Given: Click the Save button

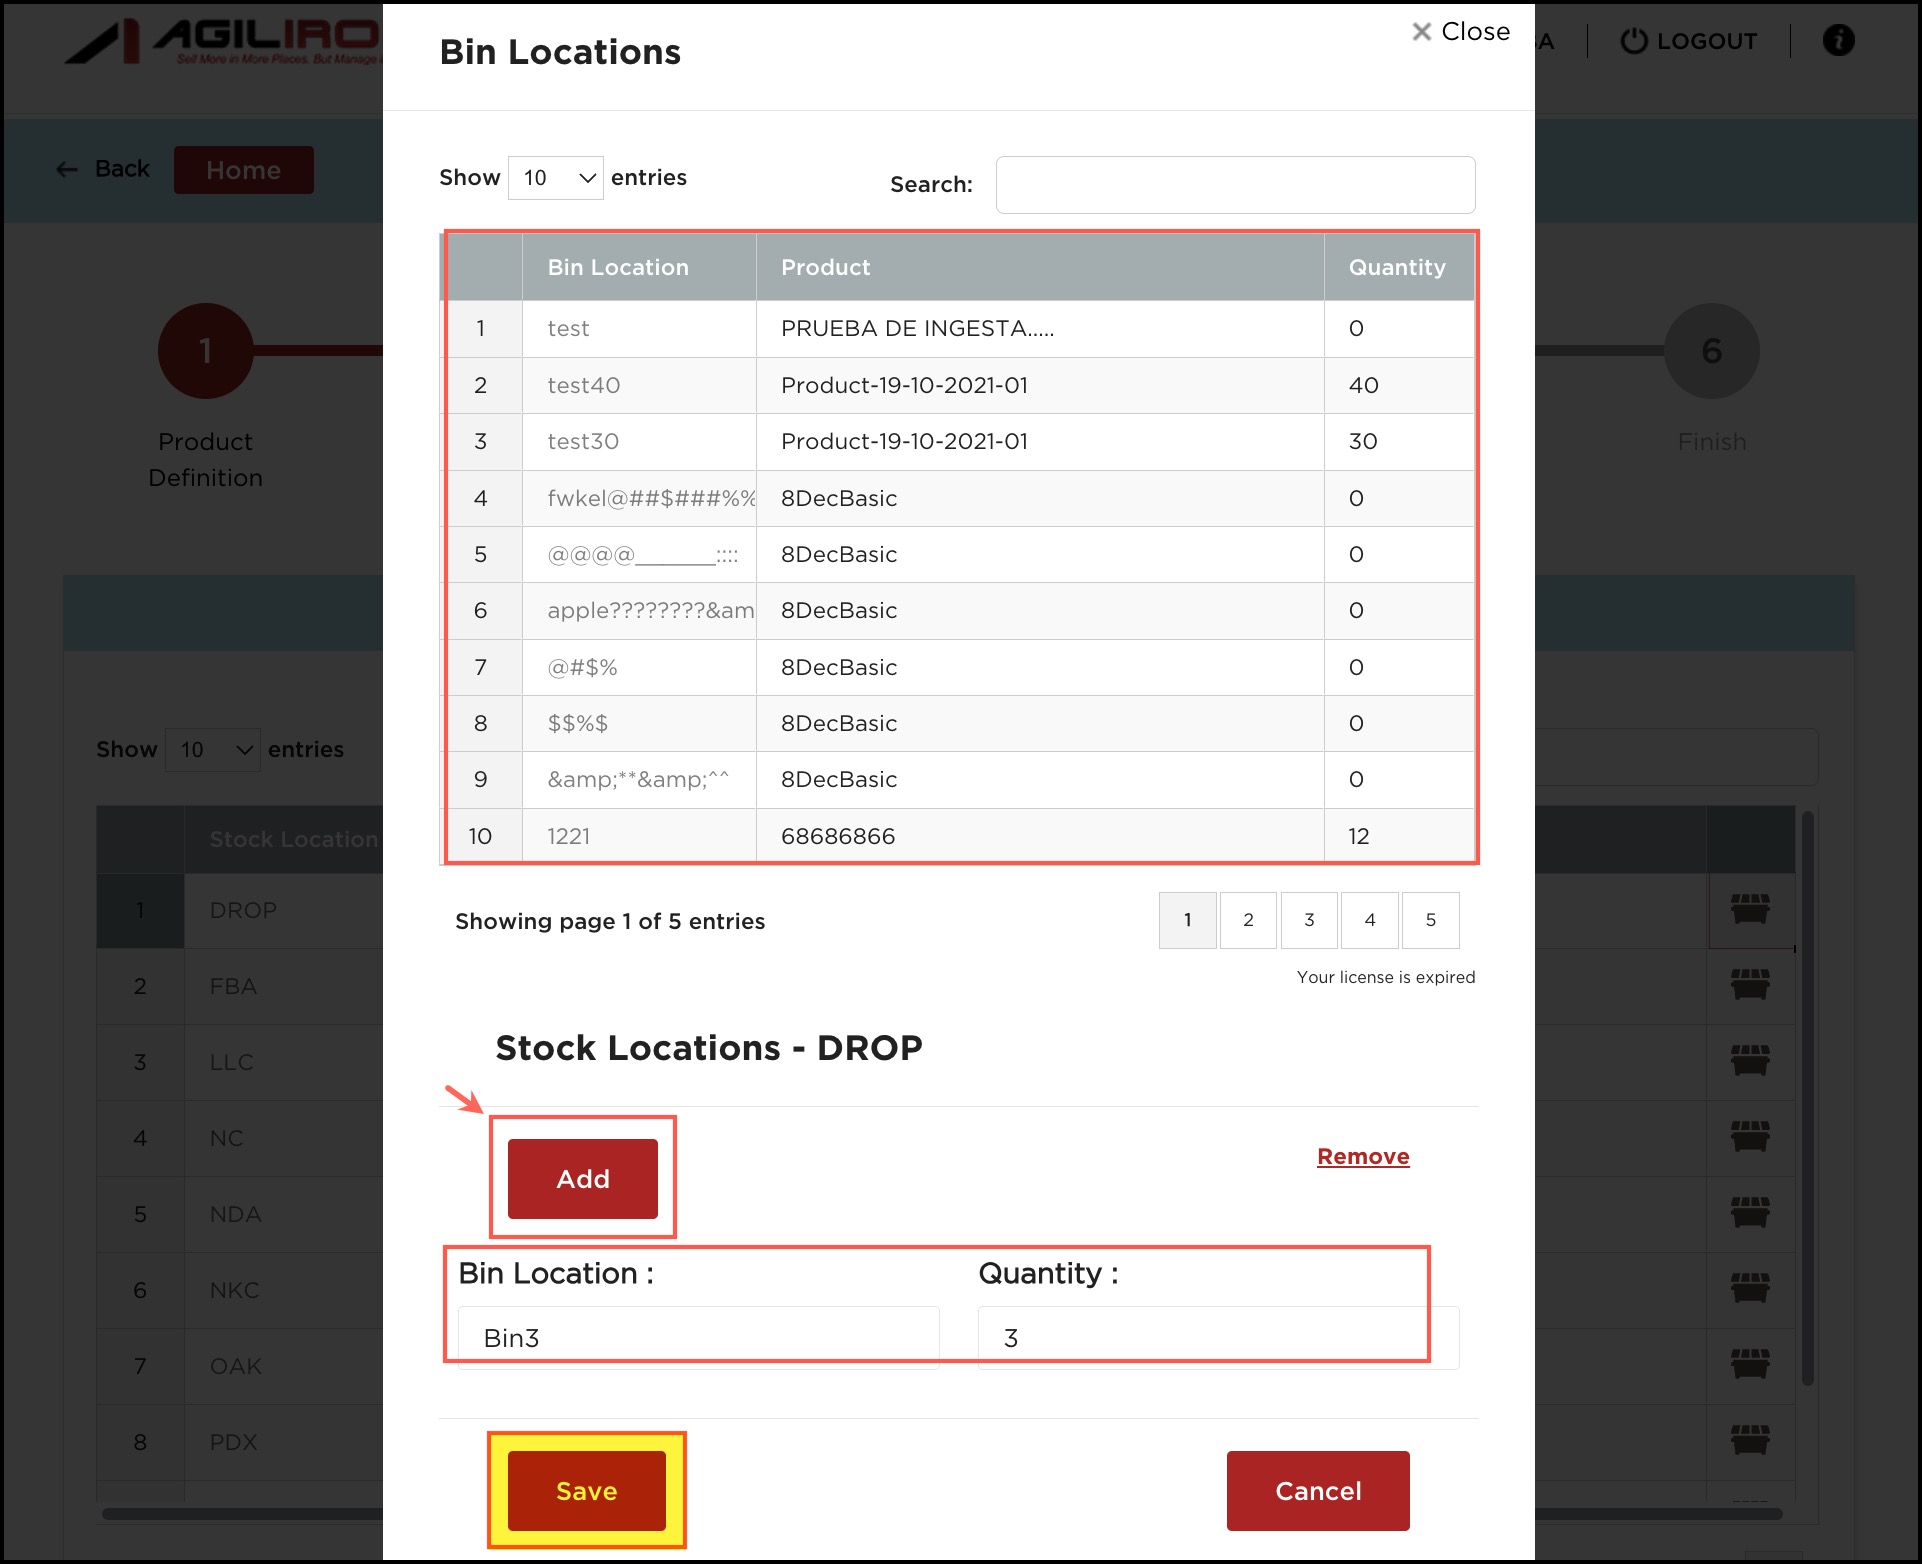Looking at the screenshot, I should (586, 1490).
